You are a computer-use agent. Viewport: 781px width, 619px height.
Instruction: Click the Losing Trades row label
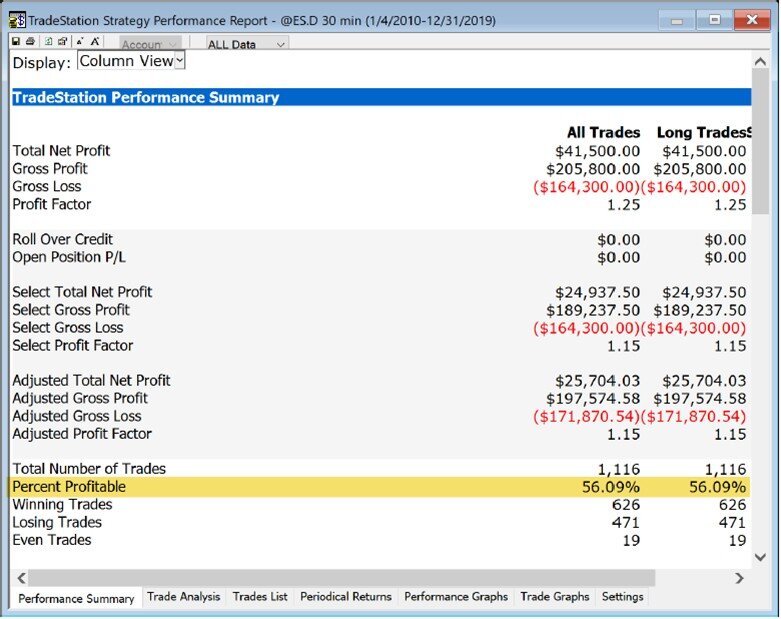click(57, 522)
